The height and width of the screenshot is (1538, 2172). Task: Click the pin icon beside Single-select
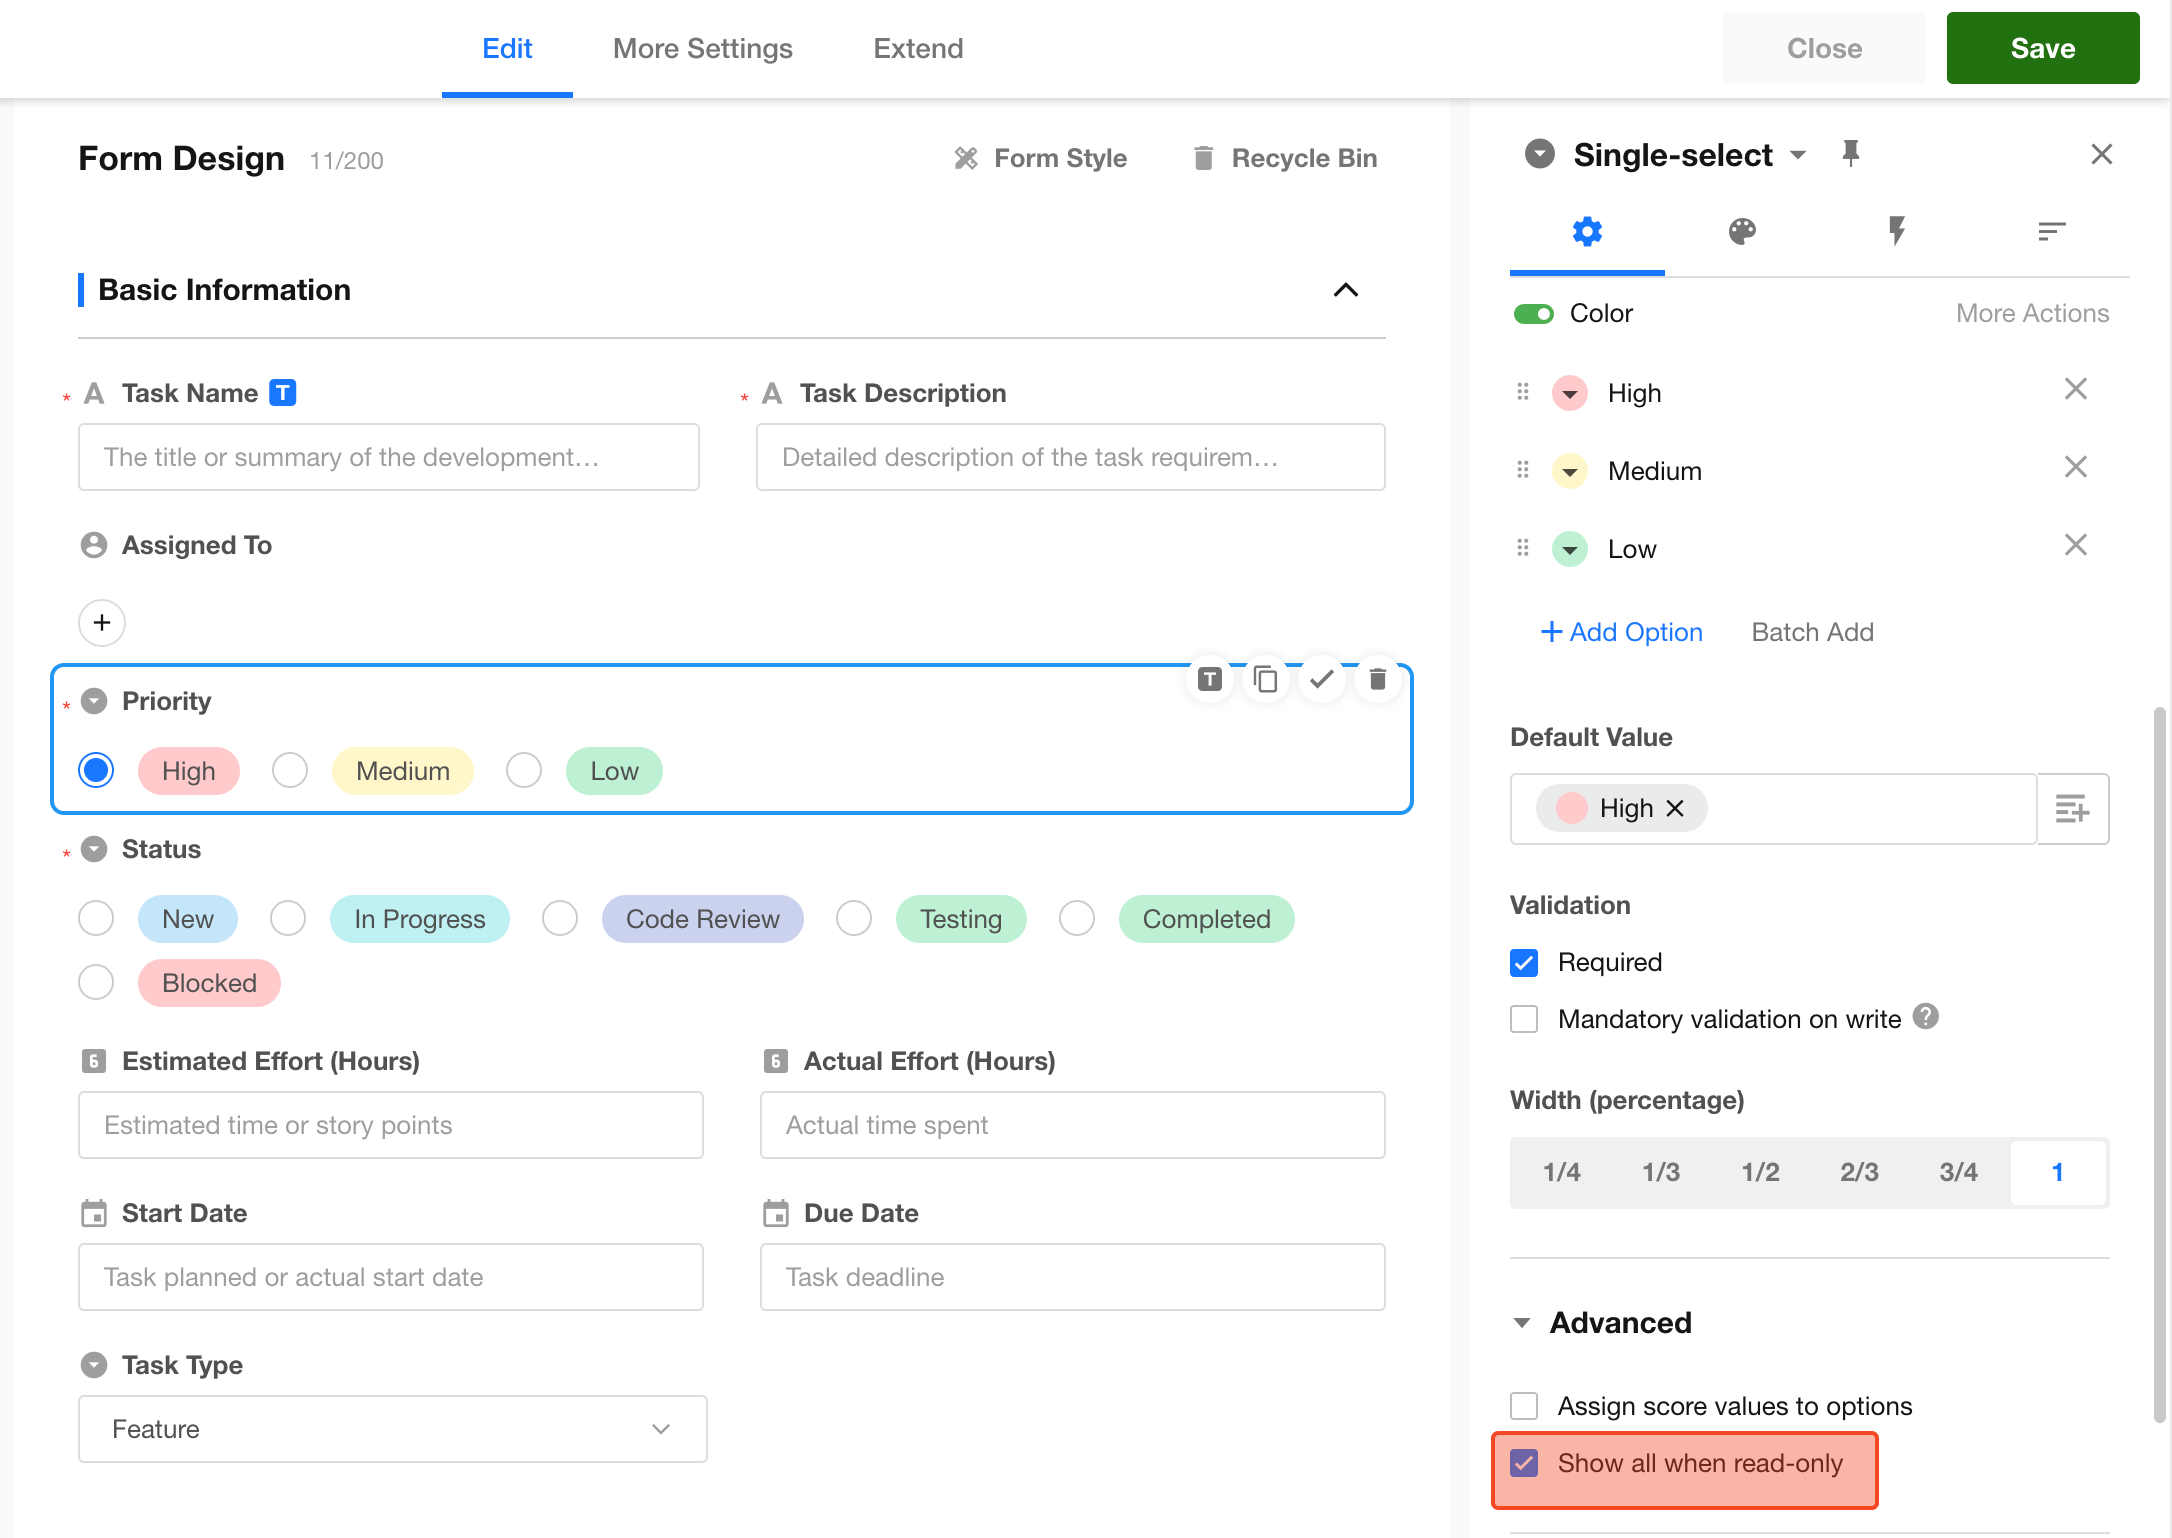pos(1850,154)
